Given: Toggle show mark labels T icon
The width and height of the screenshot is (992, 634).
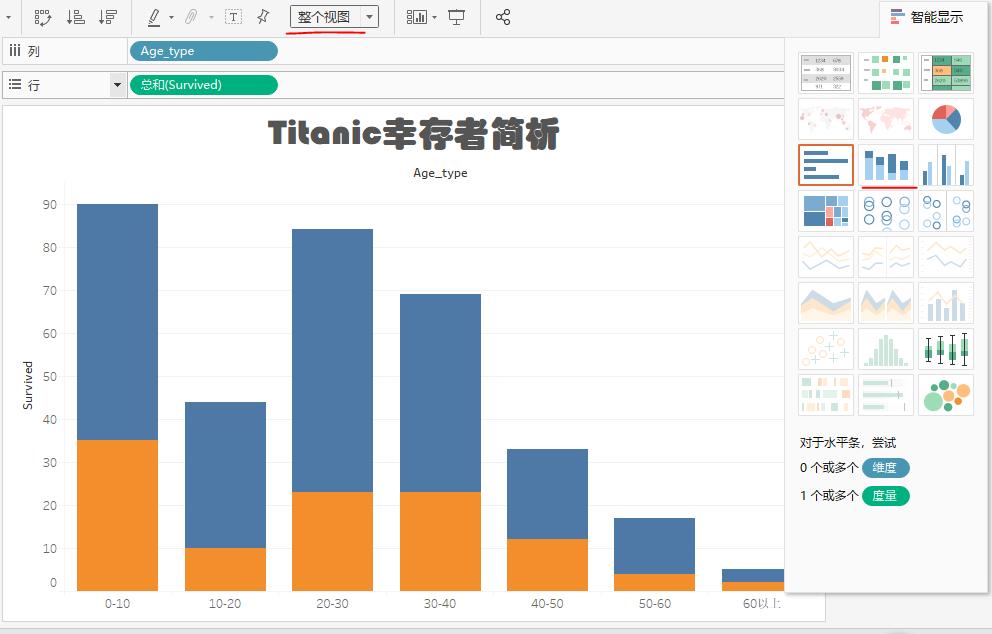Looking at the screenshot, I should 233,17.
